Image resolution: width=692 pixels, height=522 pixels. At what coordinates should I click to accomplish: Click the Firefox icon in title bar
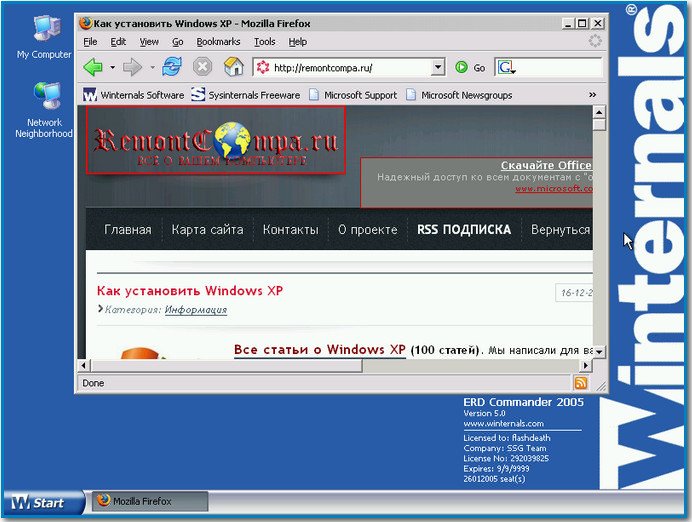(86, 23)
